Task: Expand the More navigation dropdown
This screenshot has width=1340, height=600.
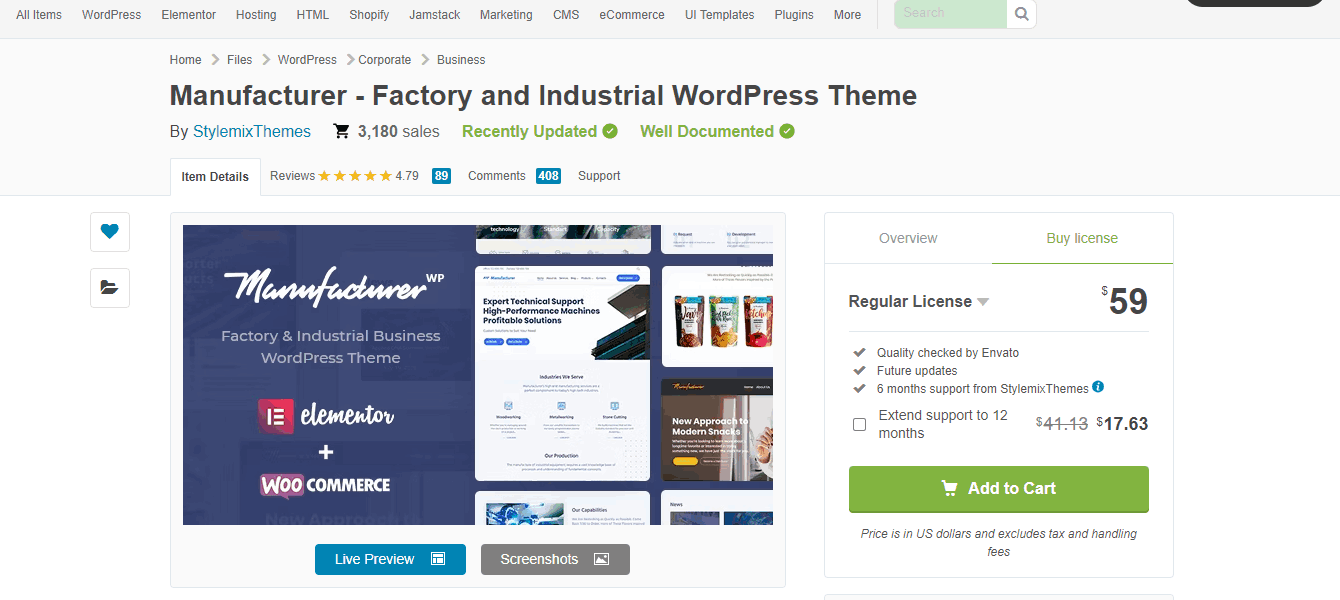Action: (847, 14)
